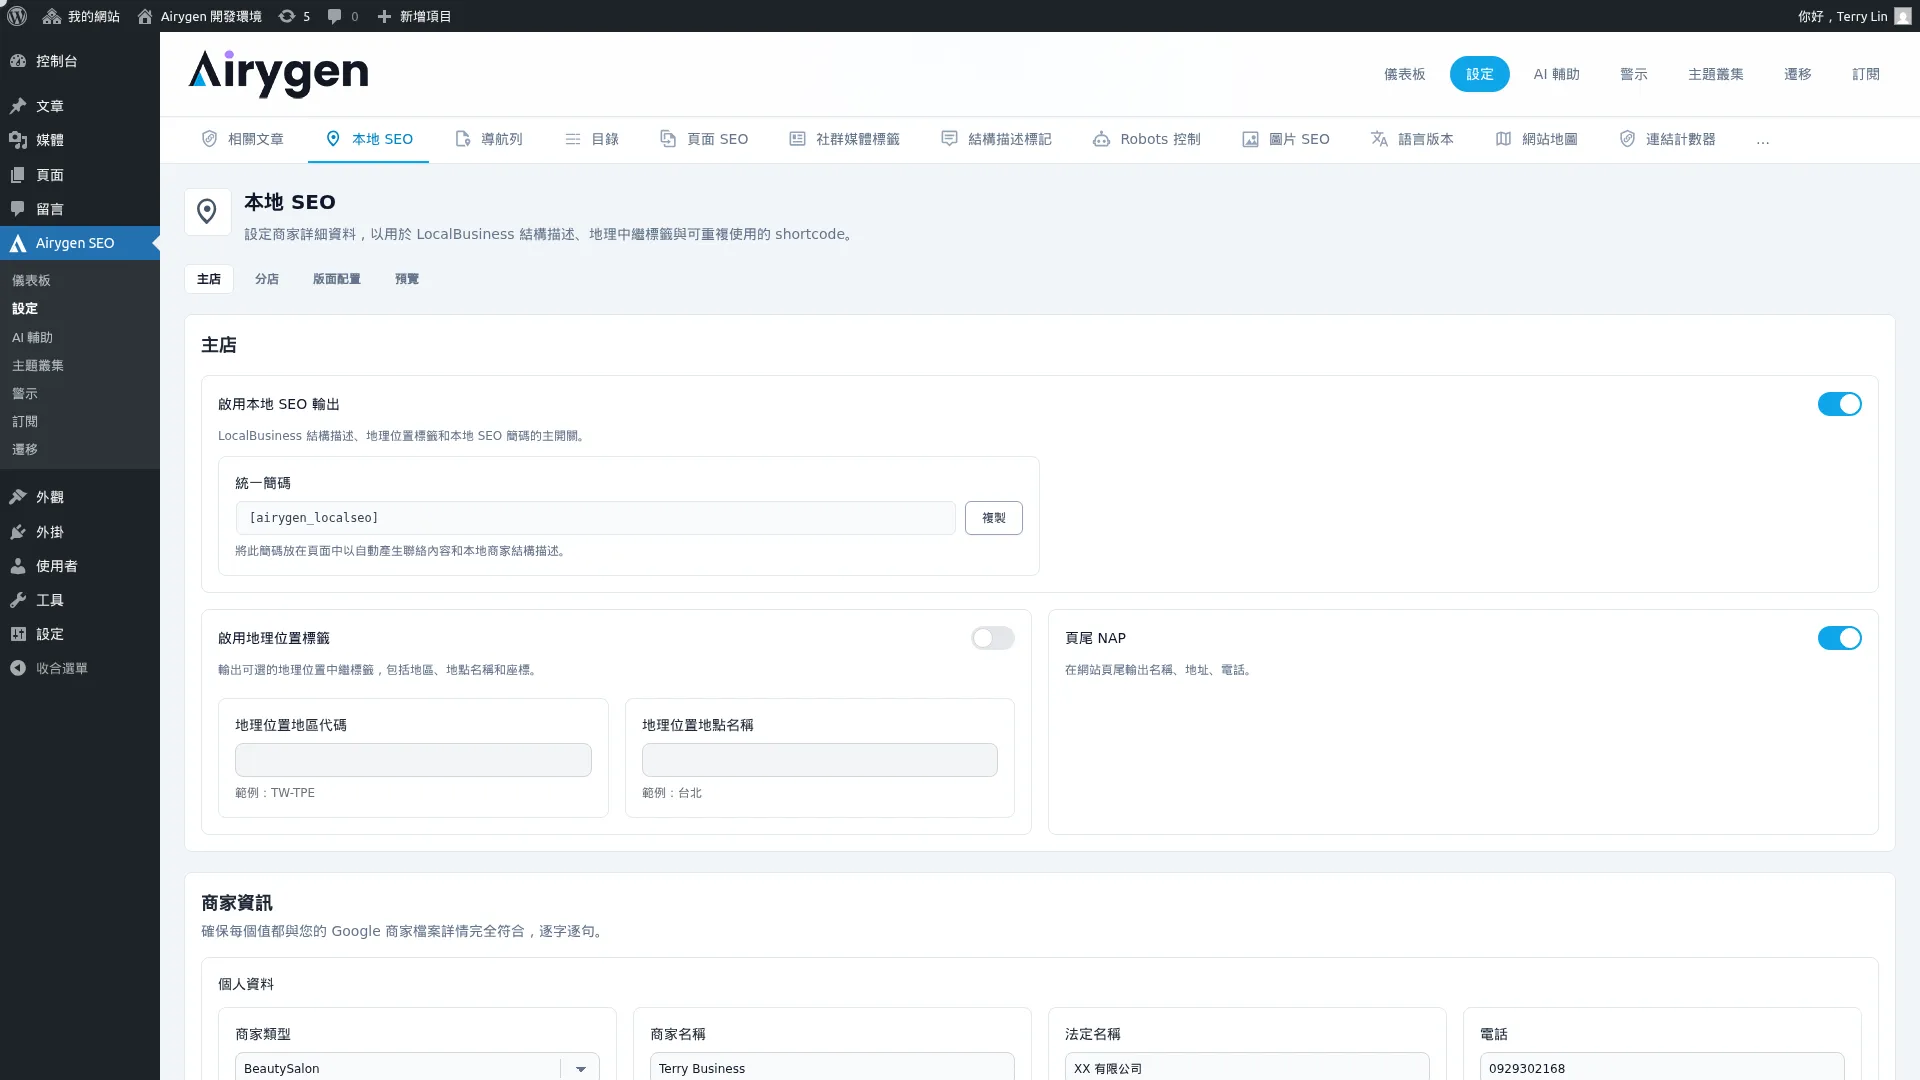This screenshot has height=1080, width=1920.
Task: Open the 版面配置 sub-tab
Action: click(336, 279)
